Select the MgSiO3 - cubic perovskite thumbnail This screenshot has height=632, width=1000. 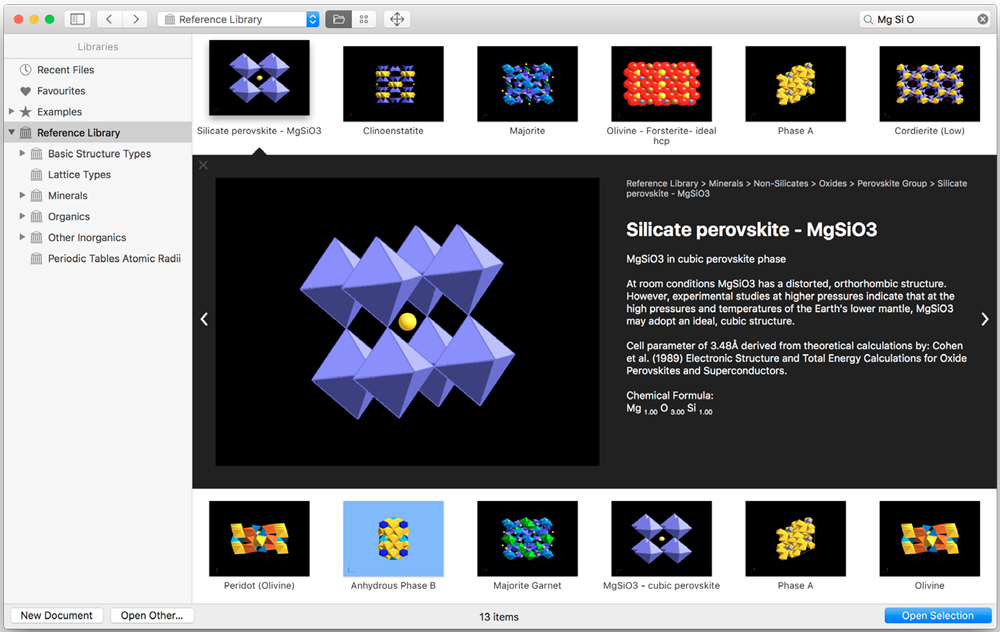[661, 538]
